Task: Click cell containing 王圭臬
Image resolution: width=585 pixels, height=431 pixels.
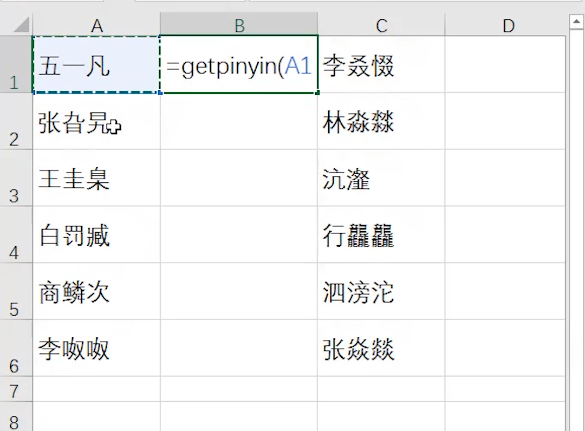Action: [x=97, y=178]
